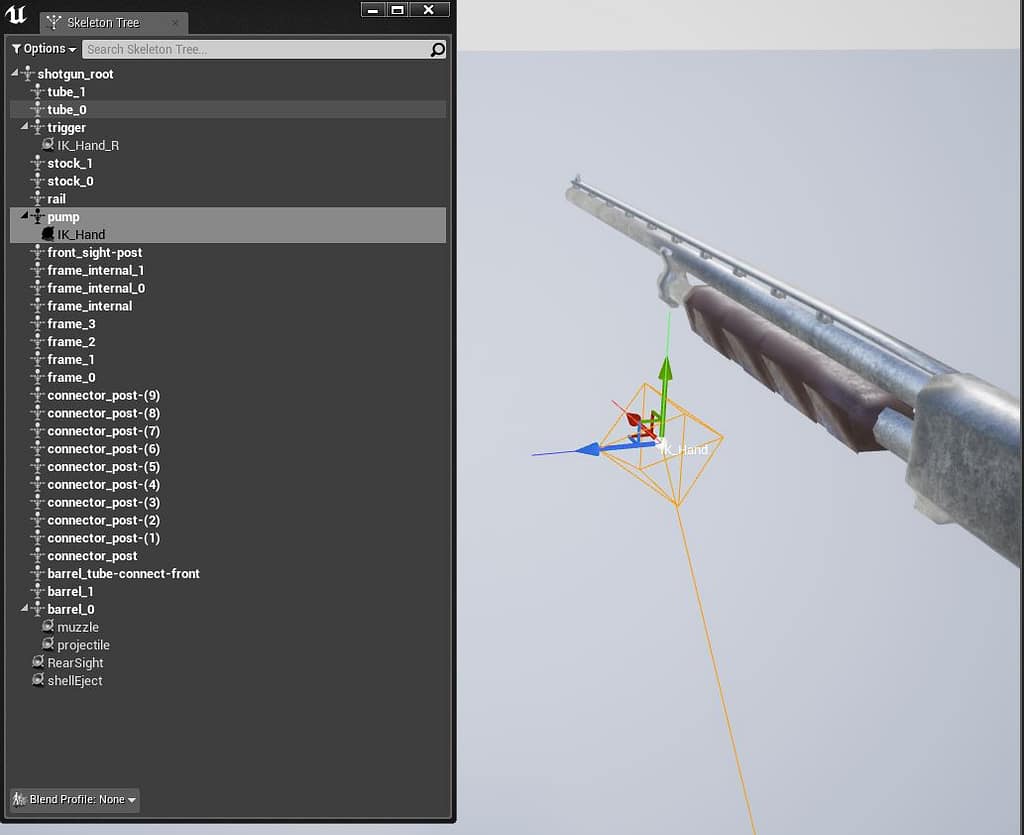This screenshot has width=1024, height=835.
Task: Select the connector_post-(5) bone
Action: (103, 467)
